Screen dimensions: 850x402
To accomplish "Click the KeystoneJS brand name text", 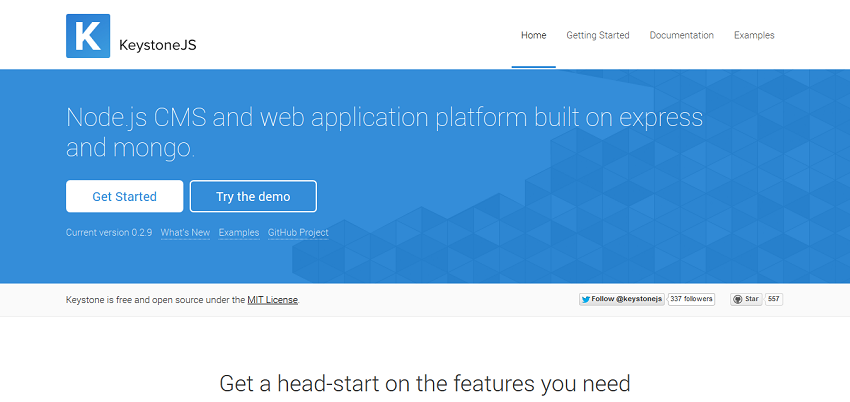I will pos(159,44).
